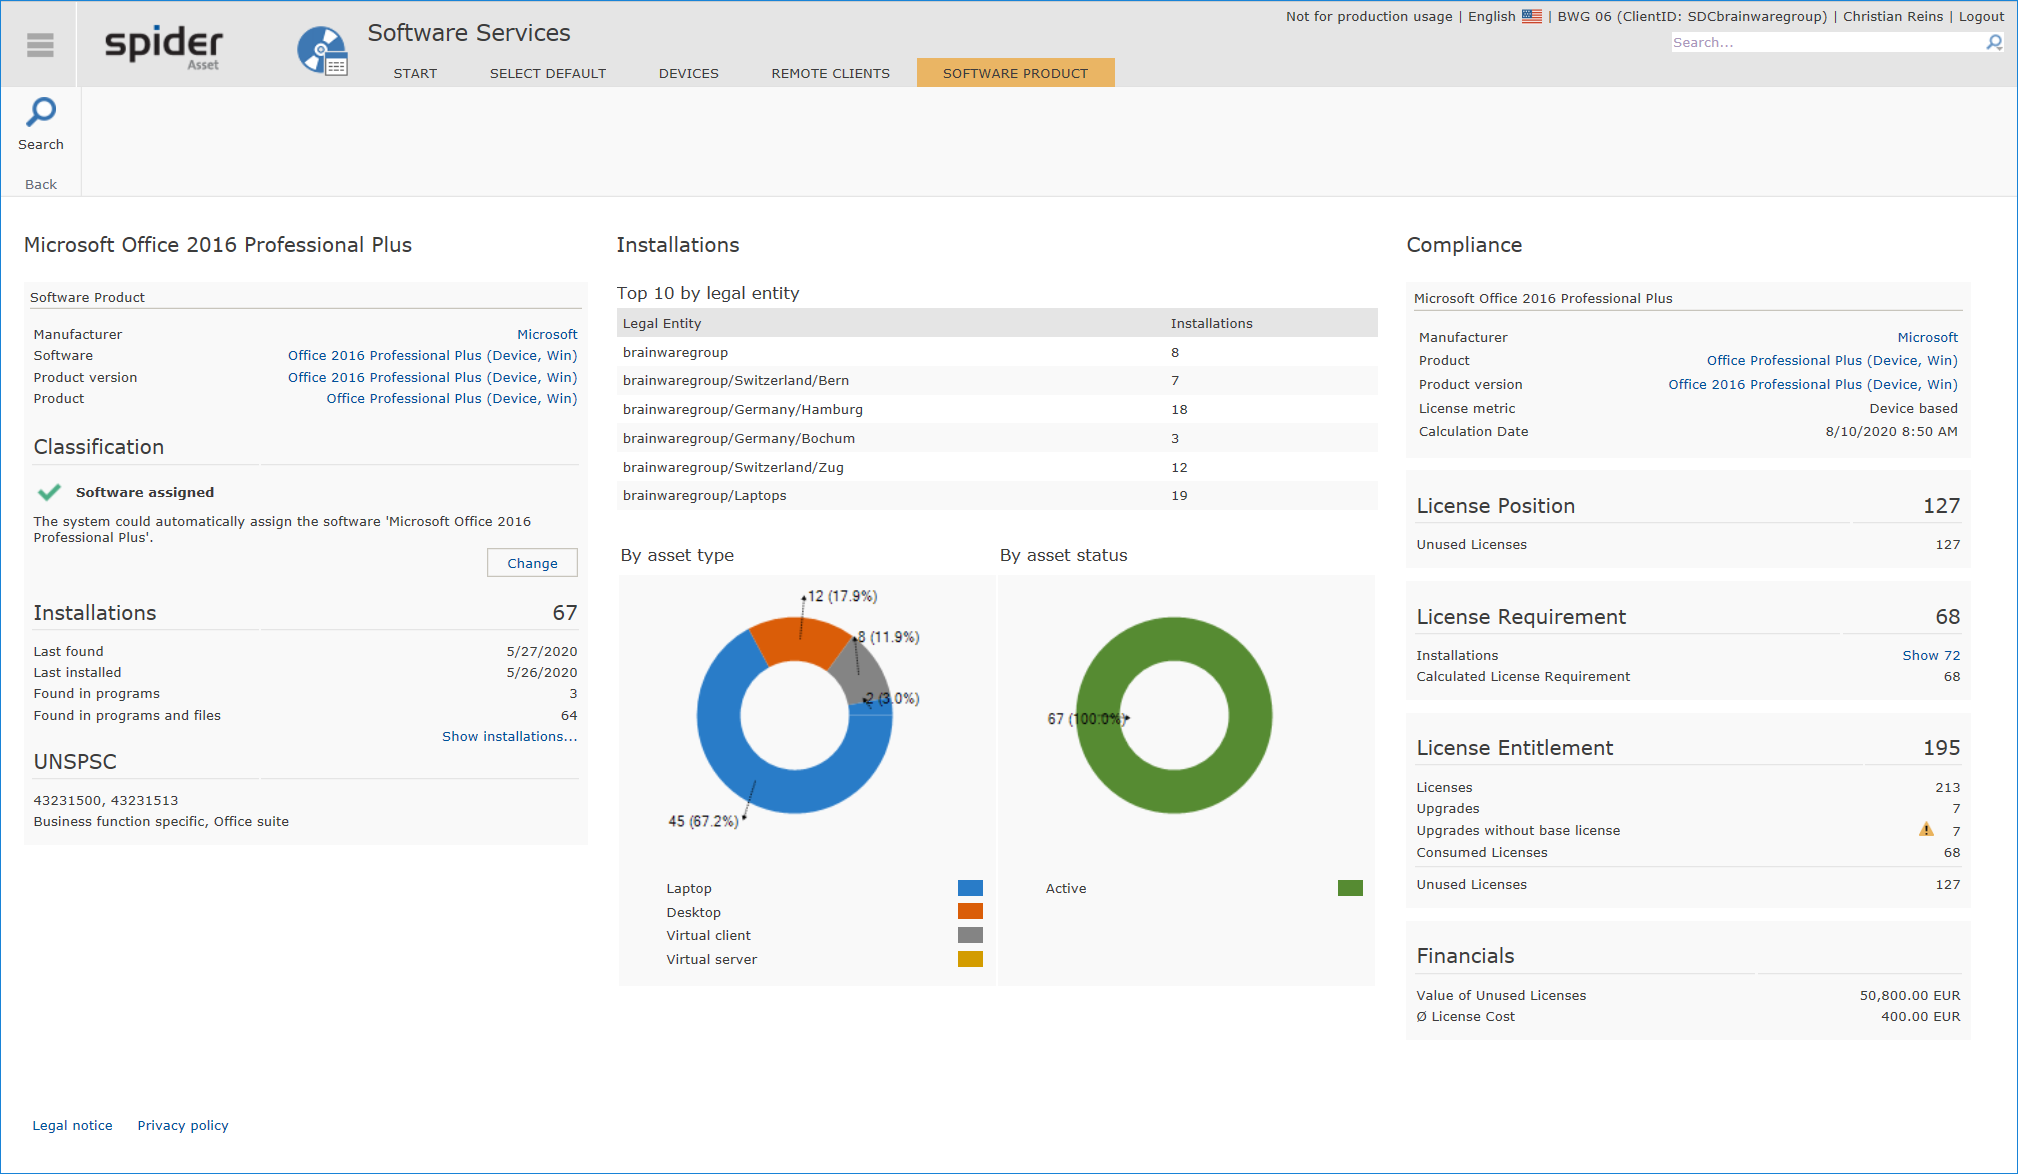Click the Logout link

[x=1981, y=16]
